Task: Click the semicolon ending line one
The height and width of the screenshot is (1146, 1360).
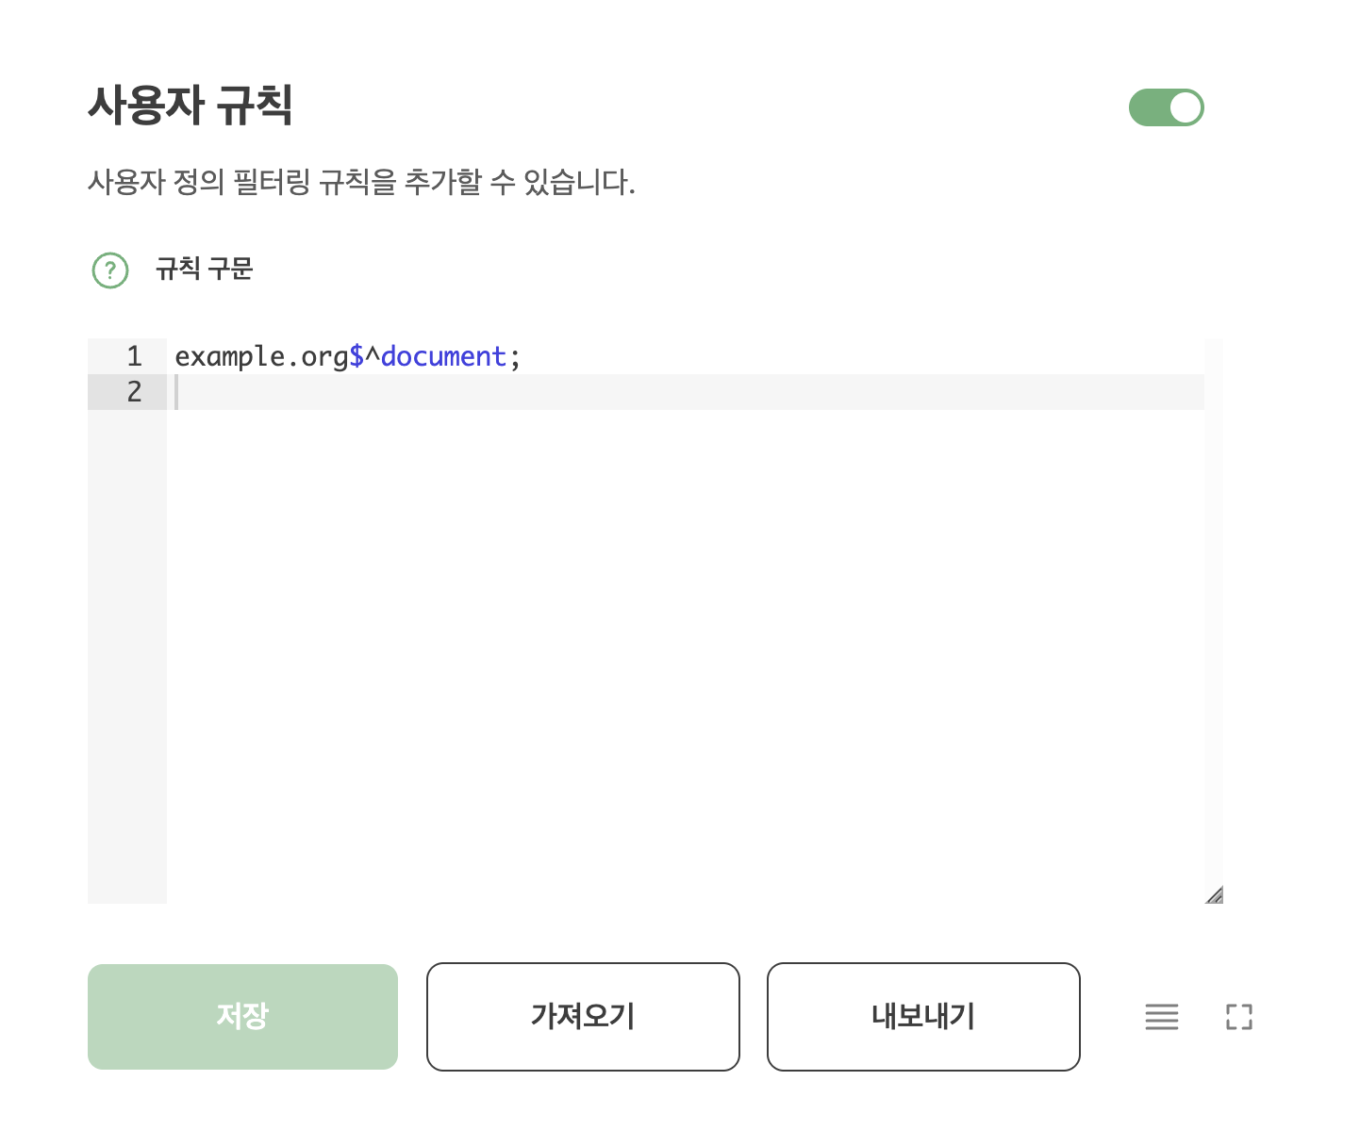Action: pyautogui.click(x=515, y=358)
